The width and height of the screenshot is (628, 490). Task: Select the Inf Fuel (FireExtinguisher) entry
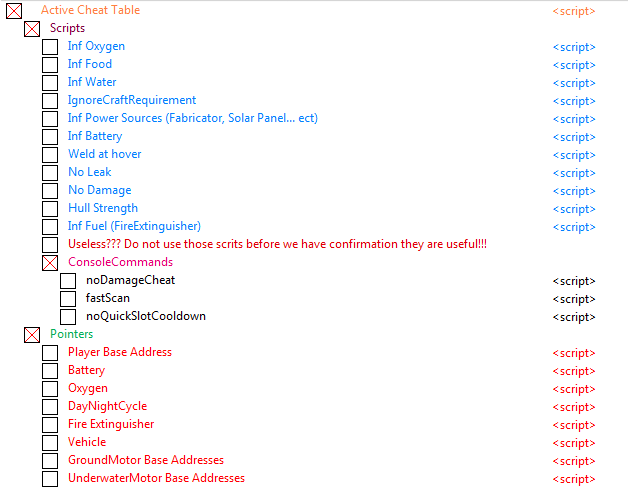coord(134,226)
